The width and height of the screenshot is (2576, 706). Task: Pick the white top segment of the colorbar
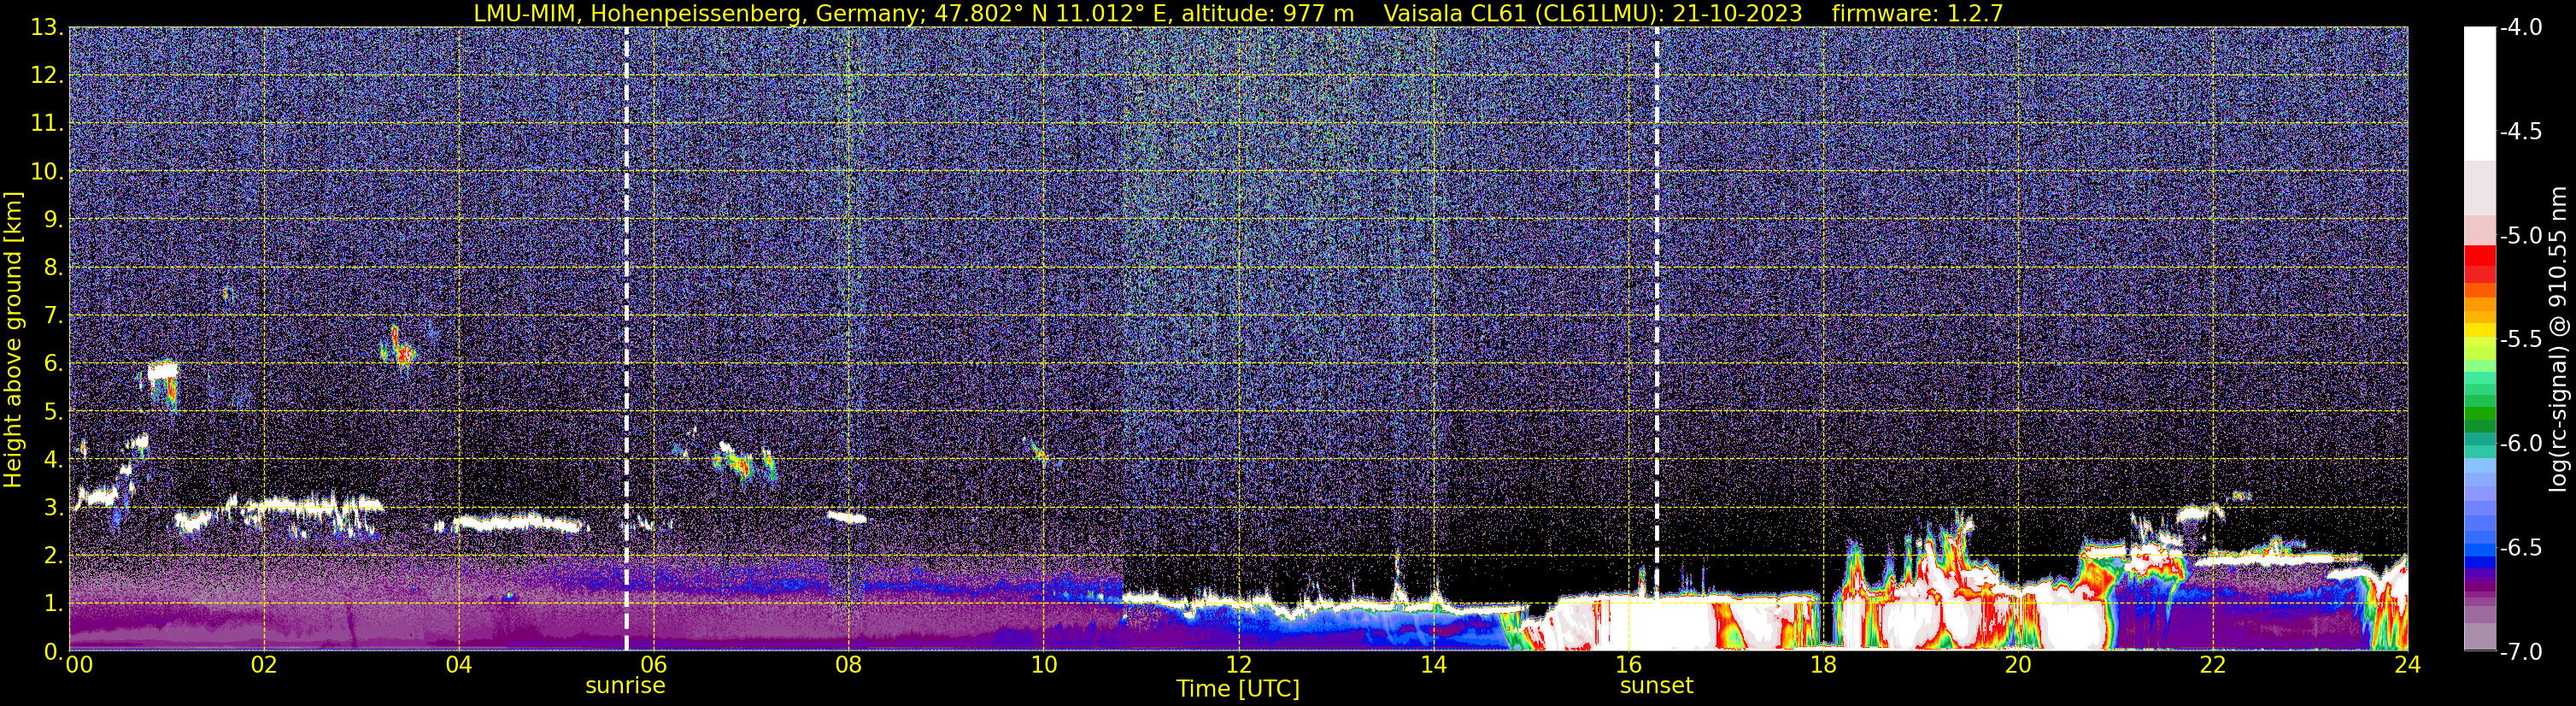[2479, 93]
